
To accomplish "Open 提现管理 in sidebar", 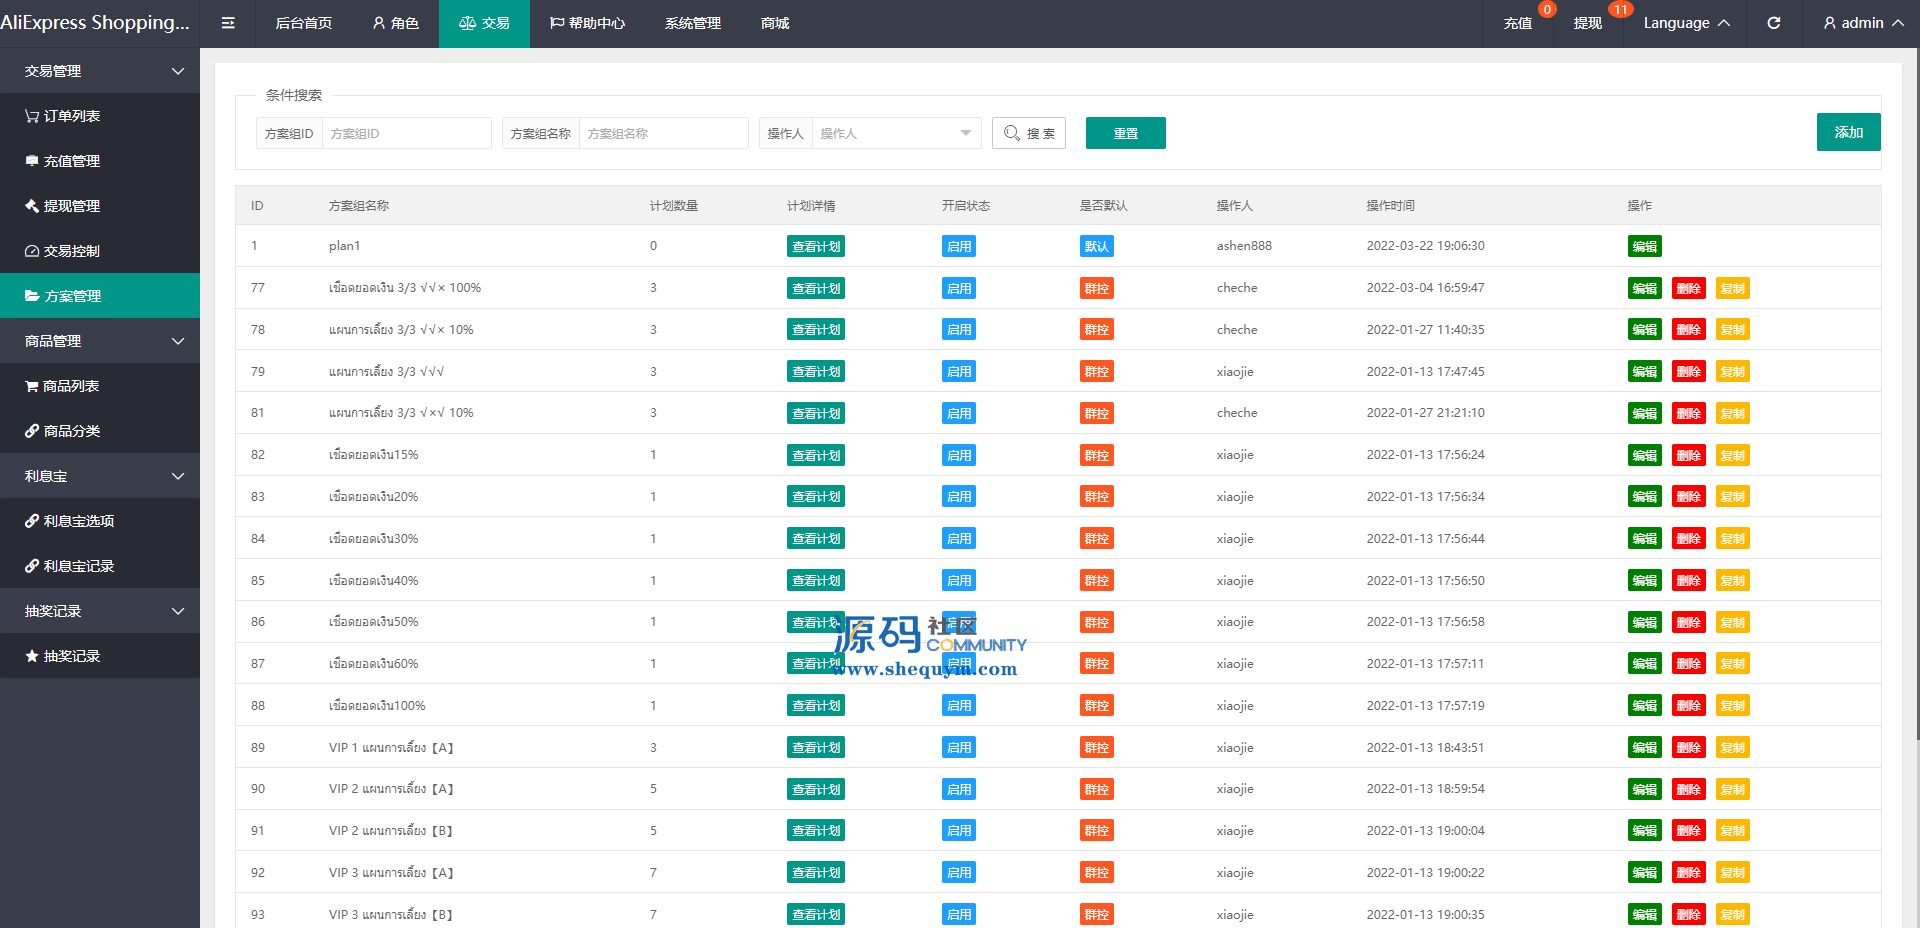I will [x=100, y=206].
